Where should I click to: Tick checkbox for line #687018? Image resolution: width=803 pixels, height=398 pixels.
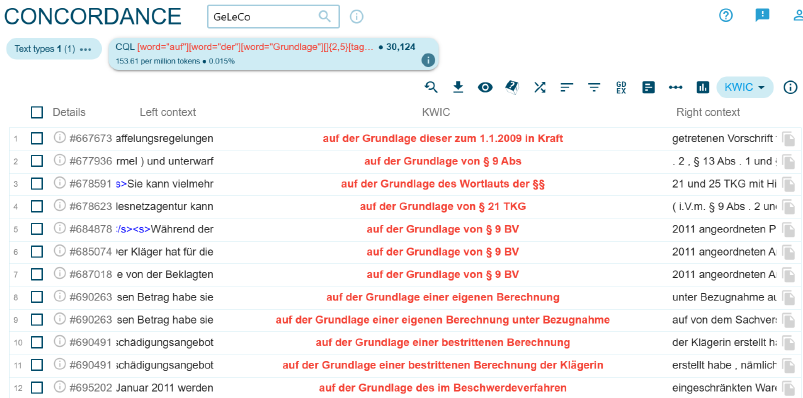37,274
